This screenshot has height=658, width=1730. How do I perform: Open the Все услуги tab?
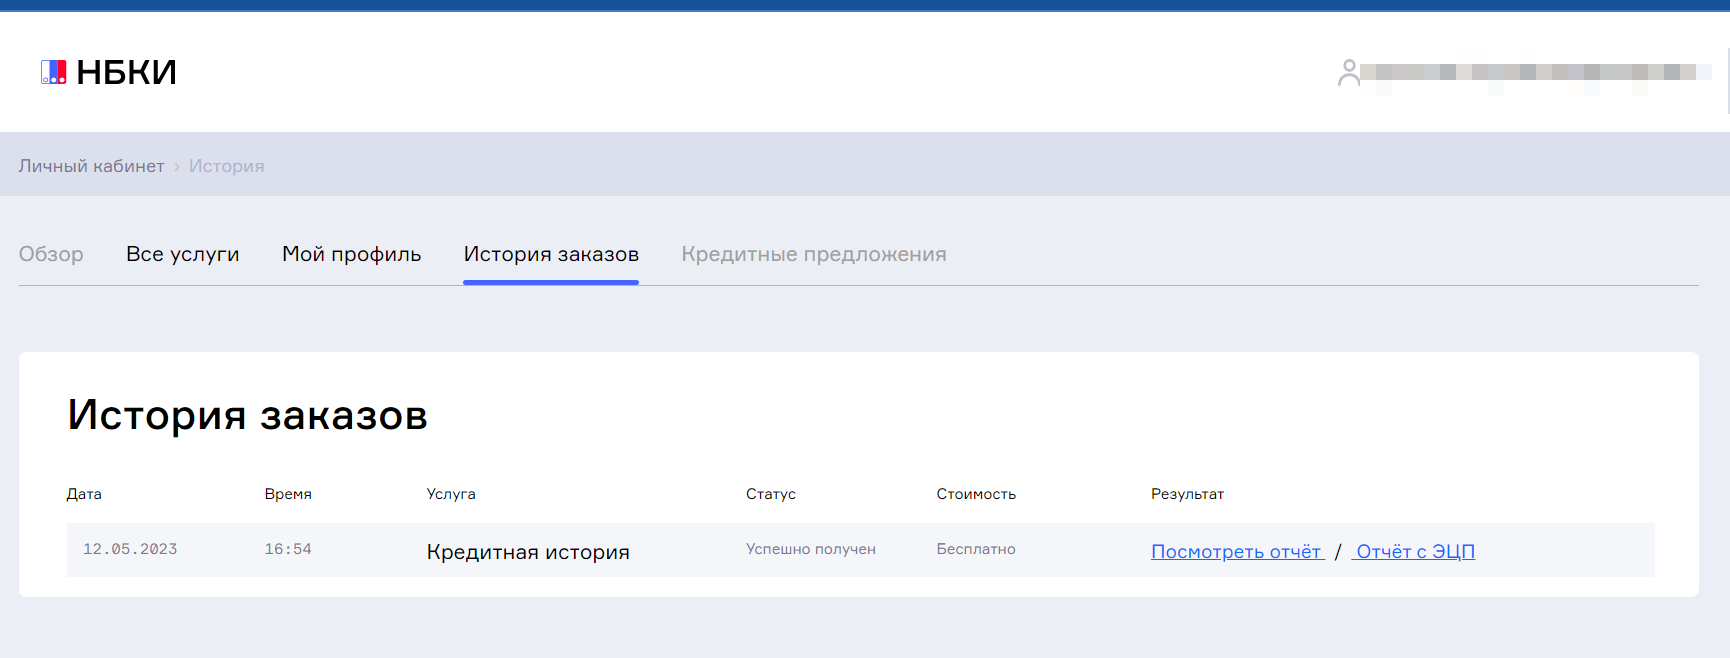pyautogui.click(x=183, y=254)
